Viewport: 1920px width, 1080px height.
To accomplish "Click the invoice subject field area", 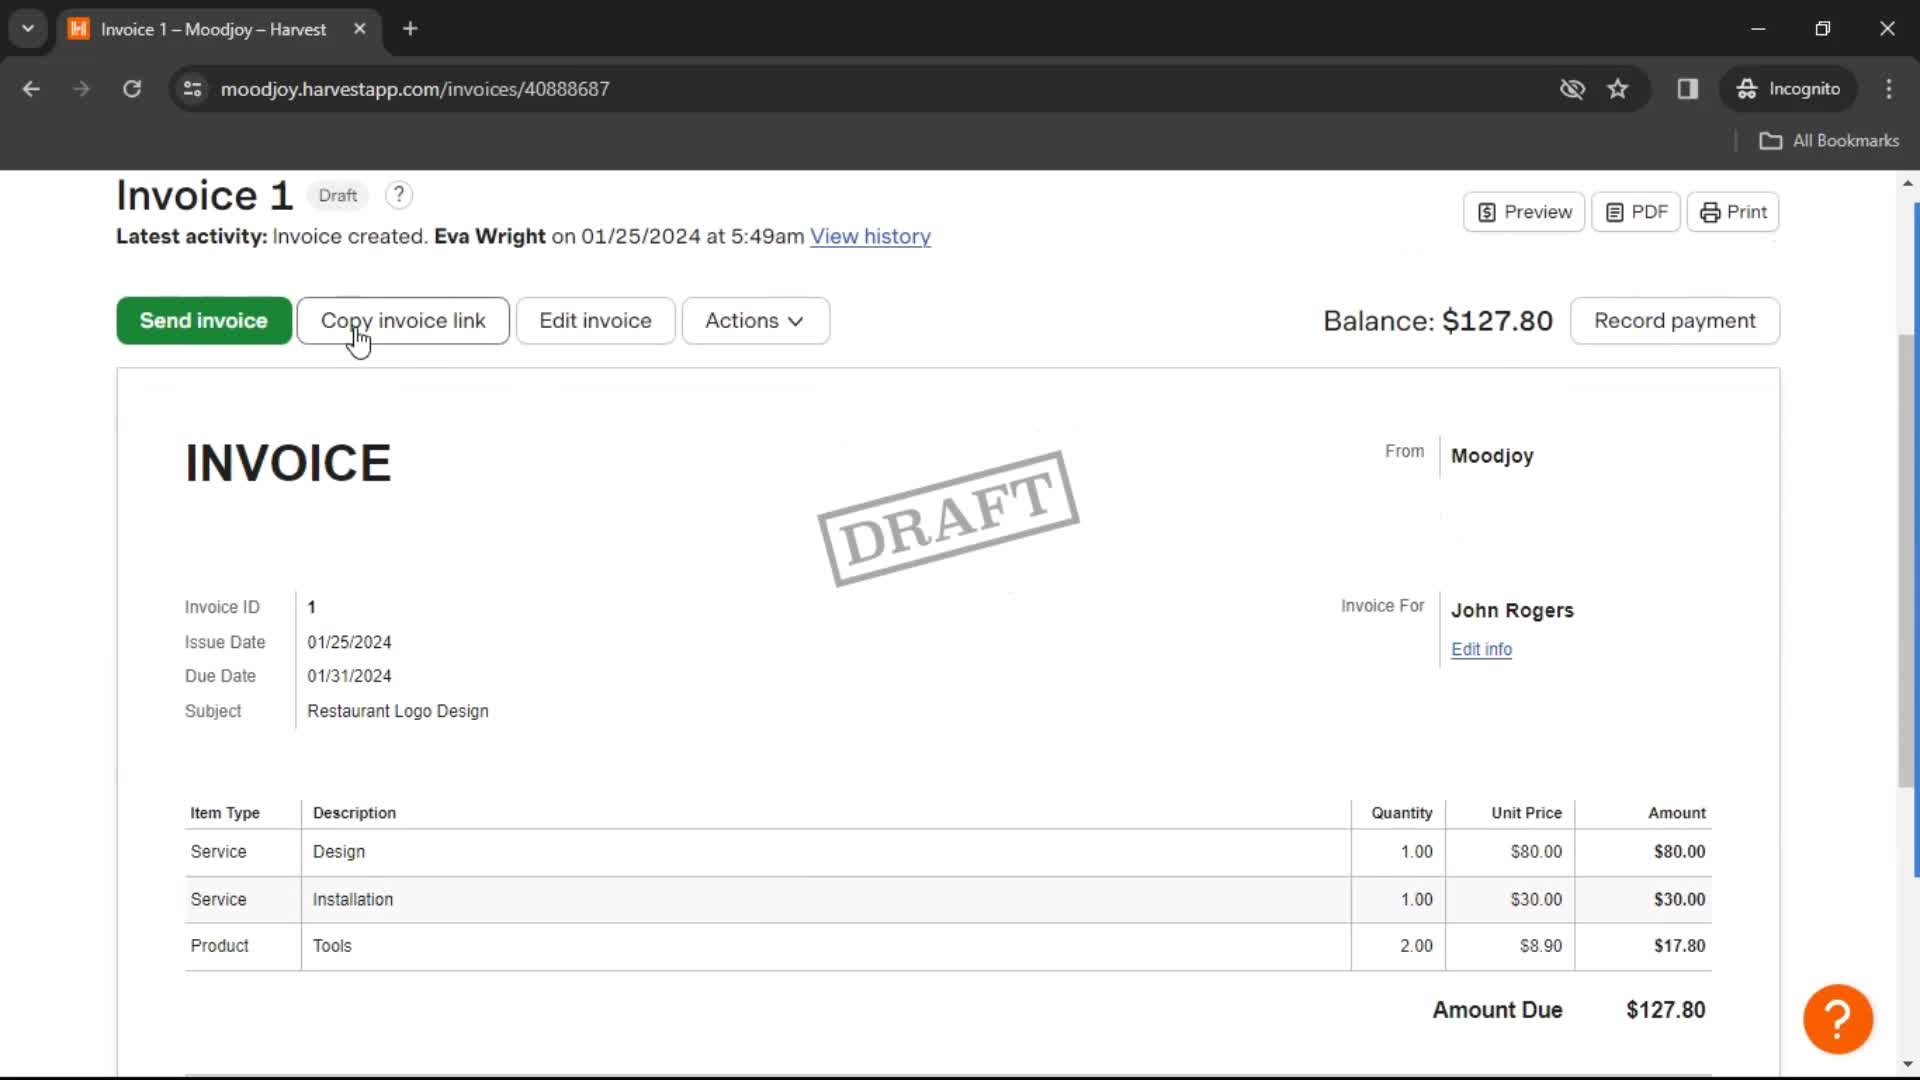I will 397,711.
